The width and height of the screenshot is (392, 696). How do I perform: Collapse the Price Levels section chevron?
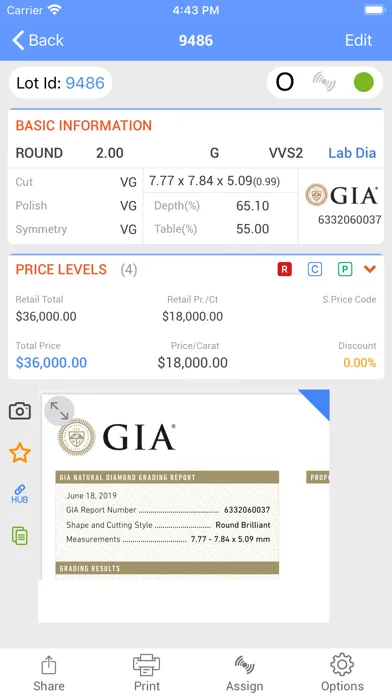pos(370,269)
